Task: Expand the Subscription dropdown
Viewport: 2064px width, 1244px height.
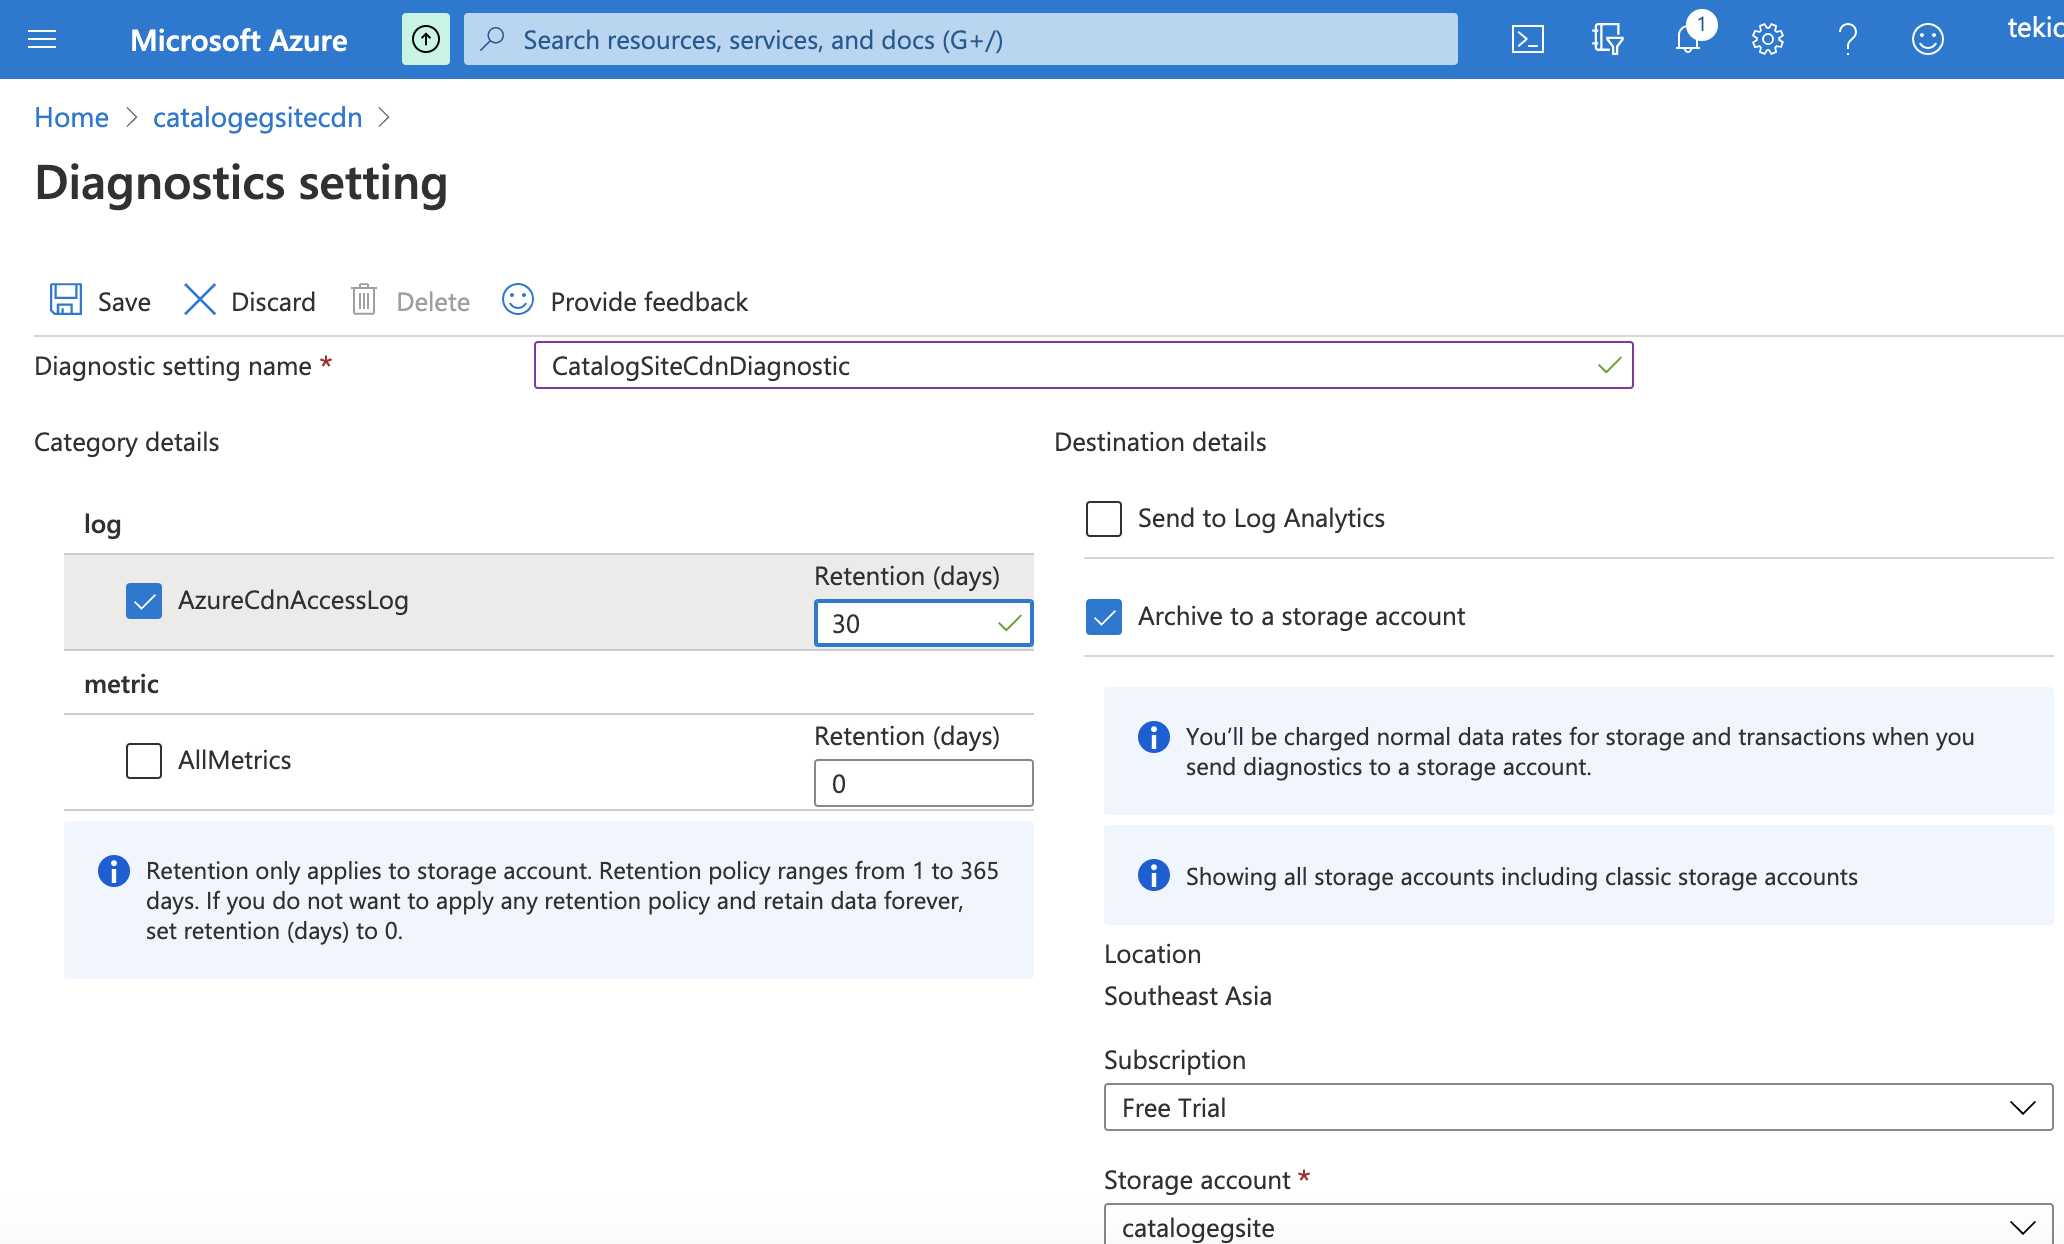Action: pyautogui.click(x=1578, y=1108)
